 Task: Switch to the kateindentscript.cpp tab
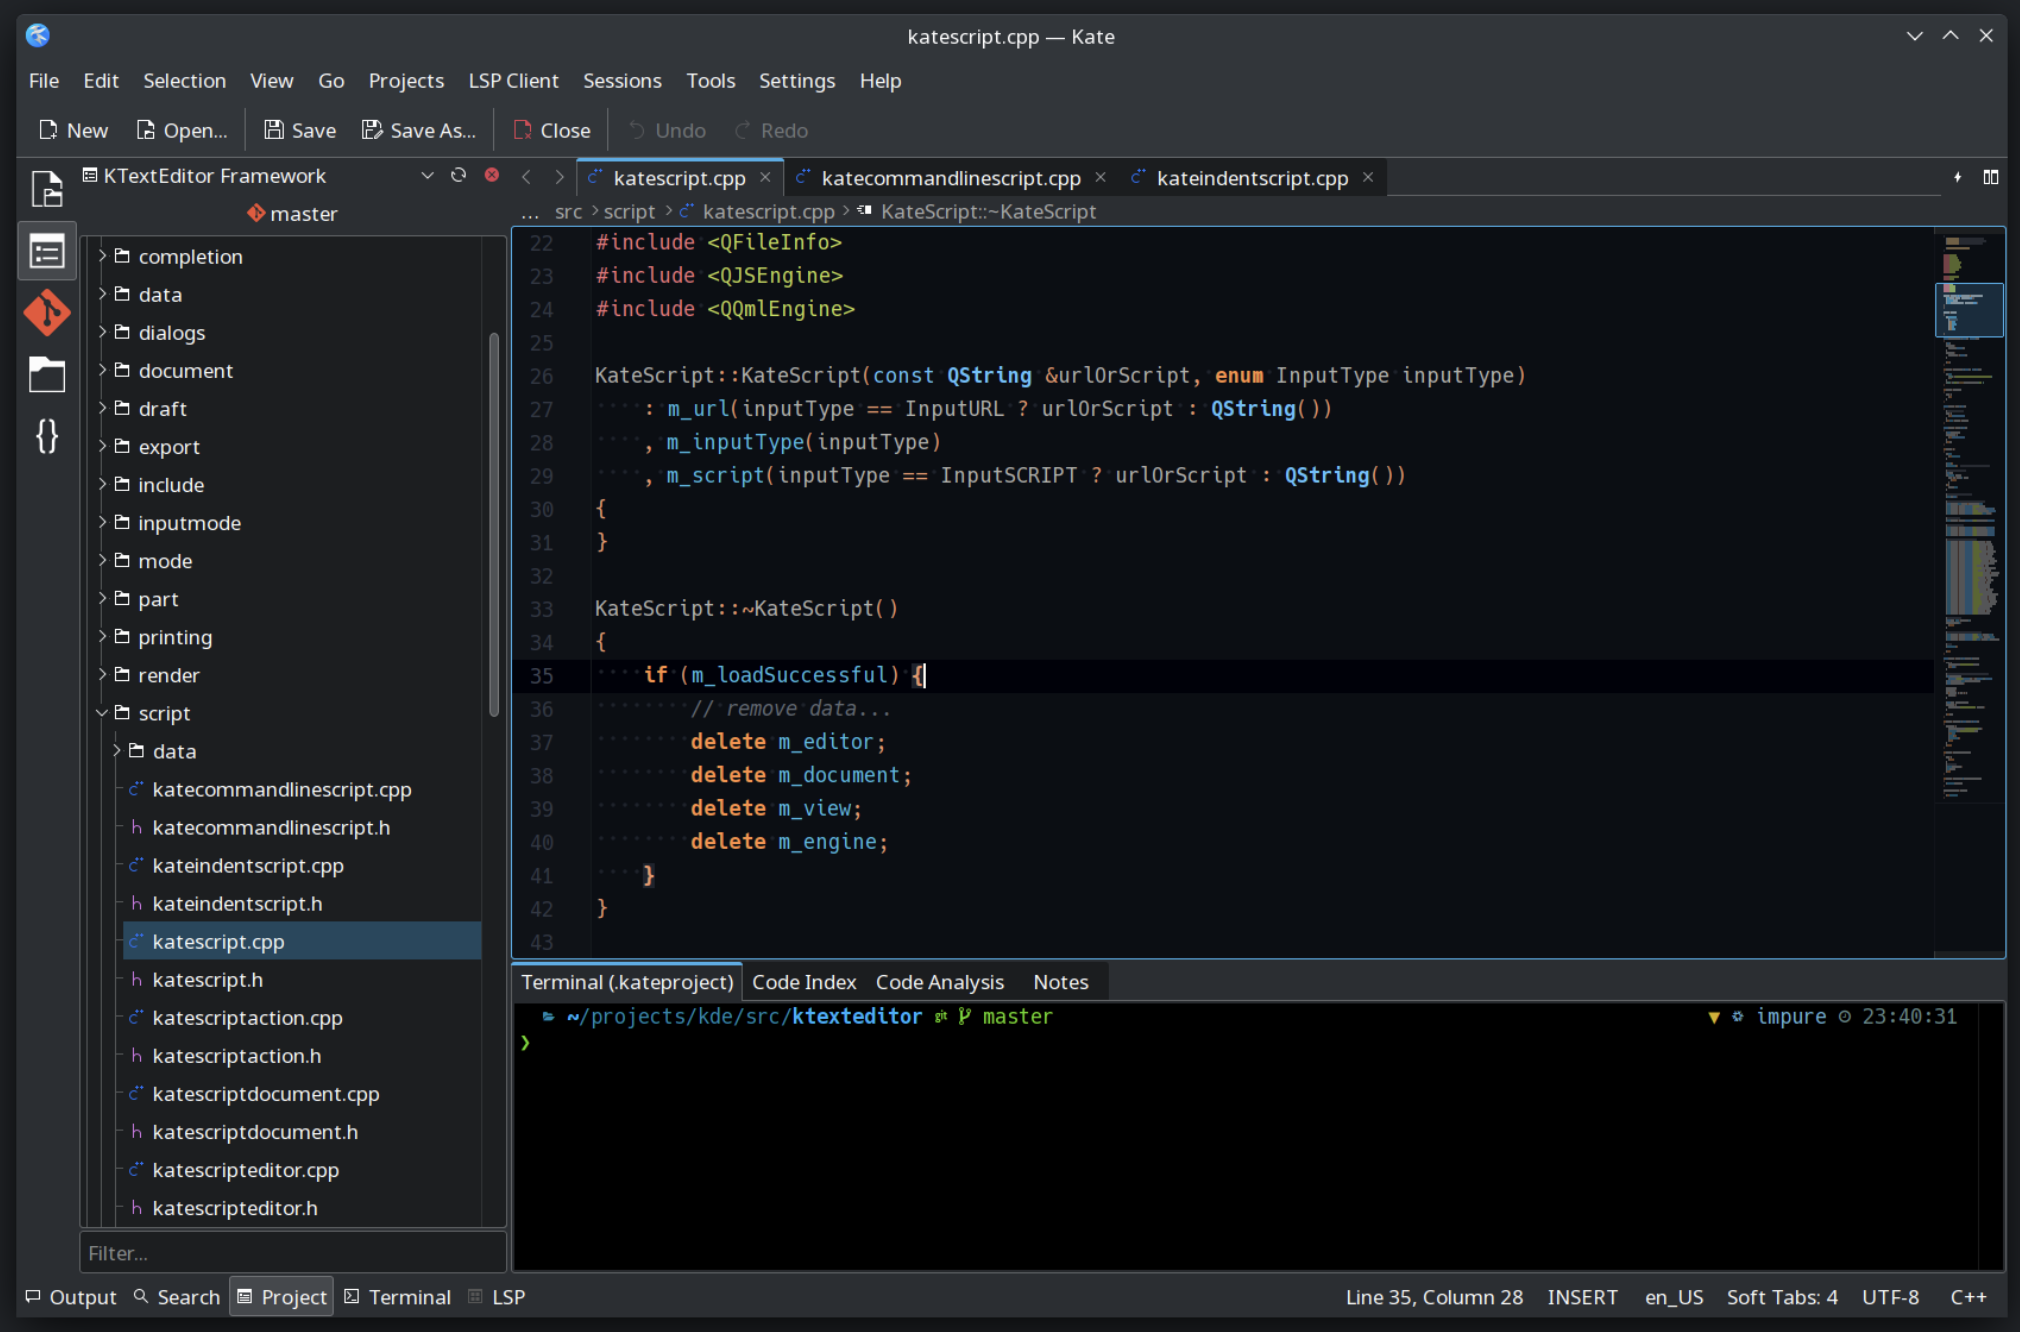coord(1251,178)
